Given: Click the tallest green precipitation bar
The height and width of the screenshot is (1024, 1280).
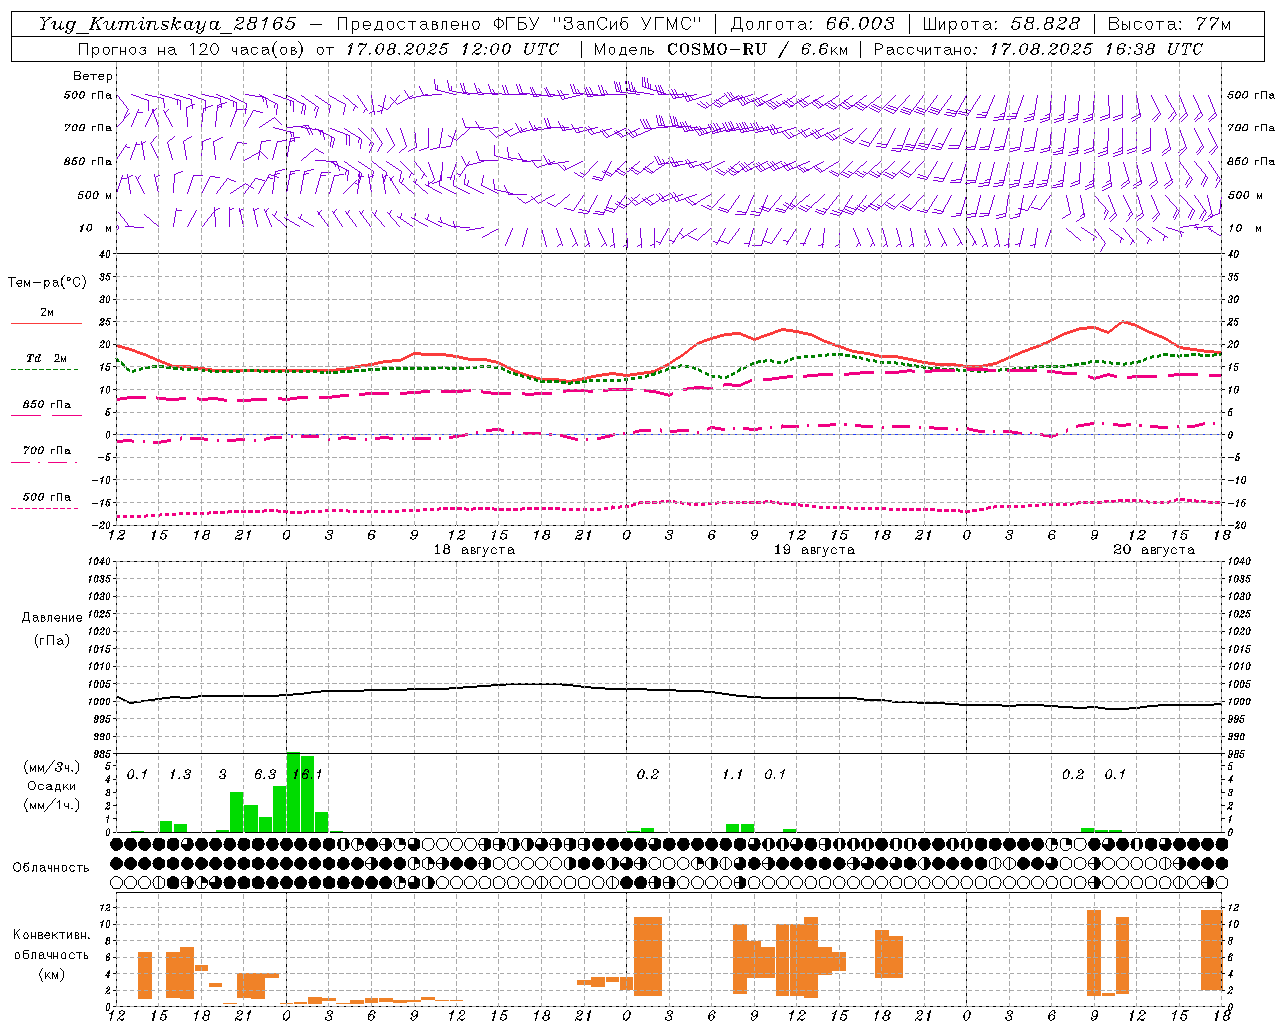Looking at the screenshot, I should [x=293, y=792].
